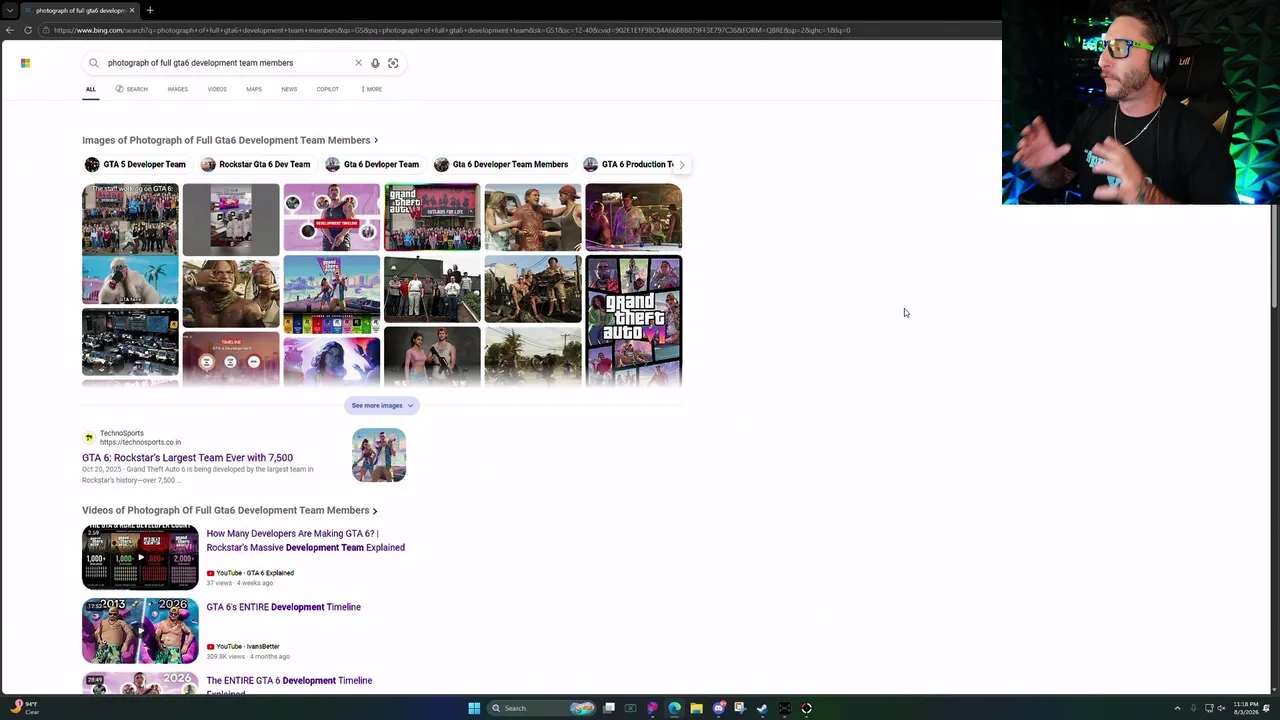Open the taskbar clock showing 11:18 PM
1280x720 pixels.
coord(1246,708)
